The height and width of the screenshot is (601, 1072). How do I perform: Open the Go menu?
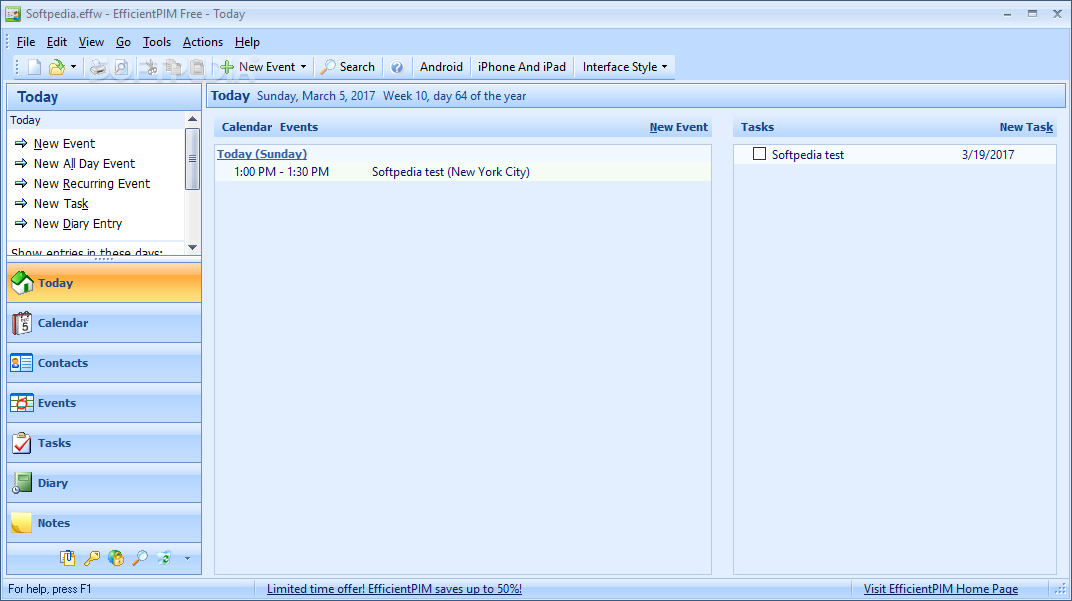(123, 42)
